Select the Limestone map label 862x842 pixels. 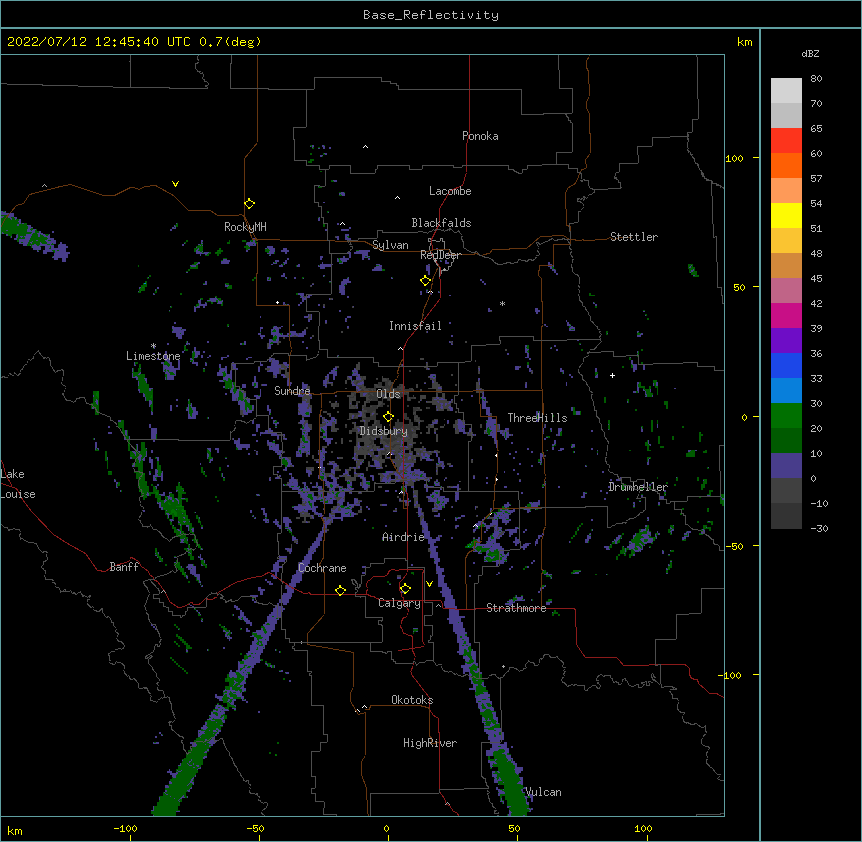coord(153,356)
